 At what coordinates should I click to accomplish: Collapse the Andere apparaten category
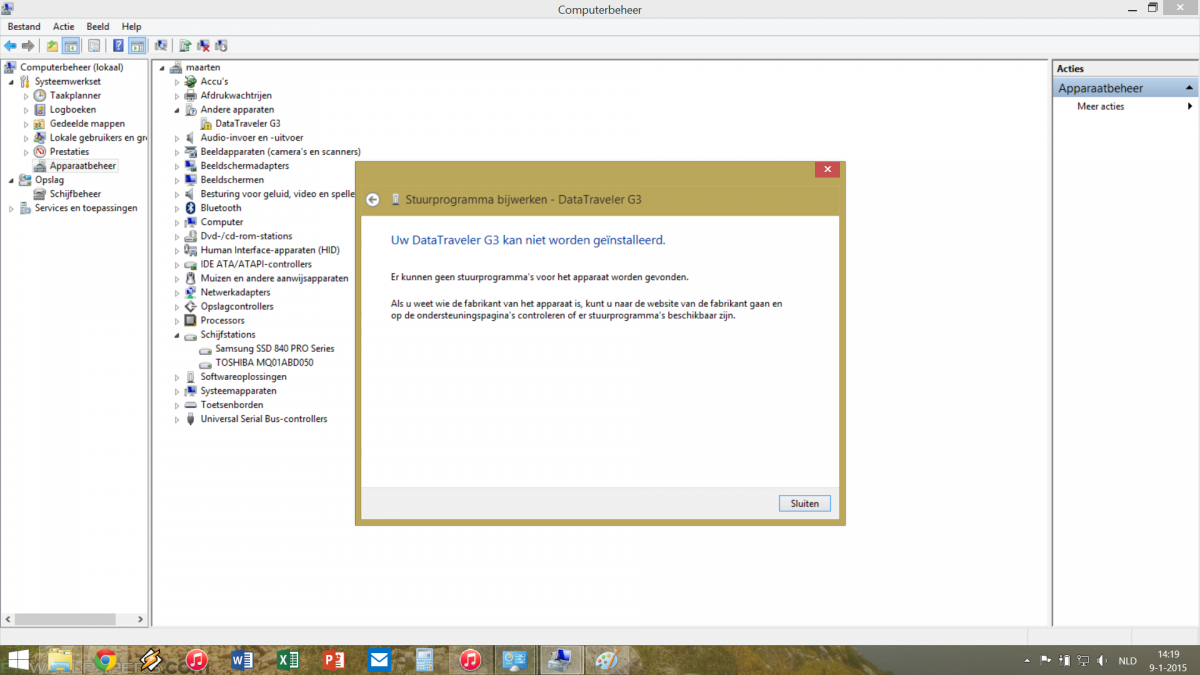(177, 109)
